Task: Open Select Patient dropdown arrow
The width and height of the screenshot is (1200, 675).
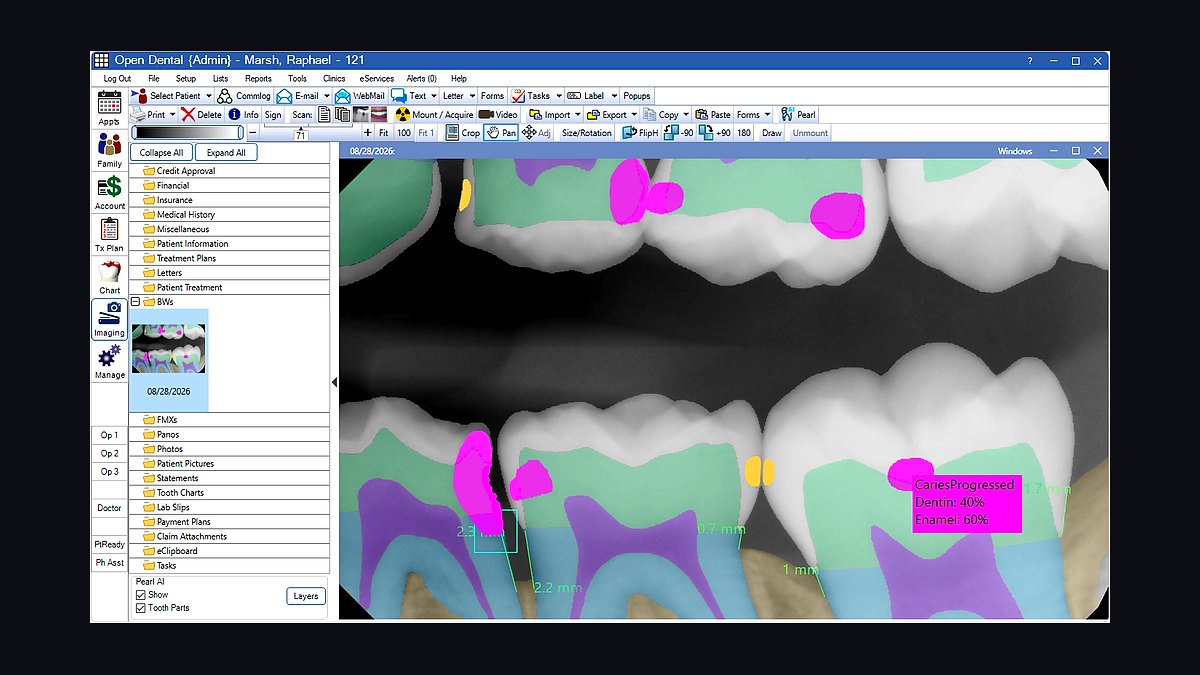Action: [x=209, y=96]
